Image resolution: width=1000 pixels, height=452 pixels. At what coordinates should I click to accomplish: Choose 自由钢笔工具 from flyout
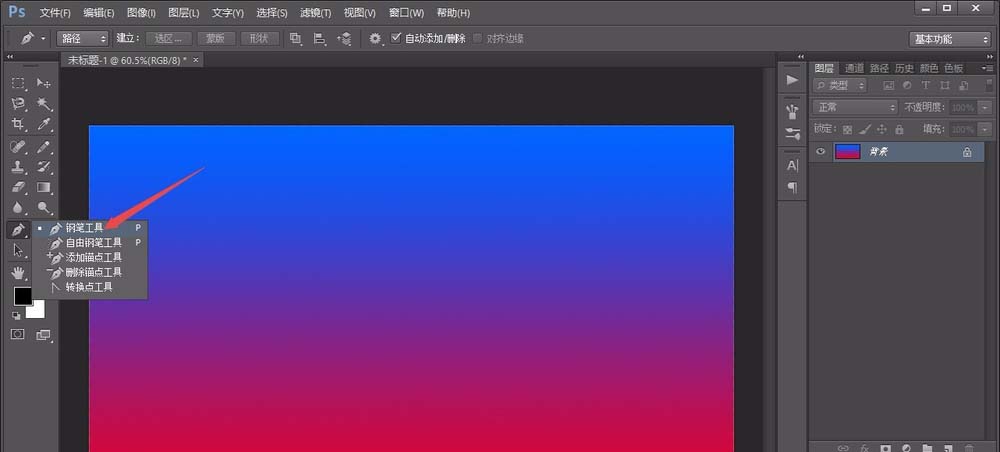(x=89, y=242)
